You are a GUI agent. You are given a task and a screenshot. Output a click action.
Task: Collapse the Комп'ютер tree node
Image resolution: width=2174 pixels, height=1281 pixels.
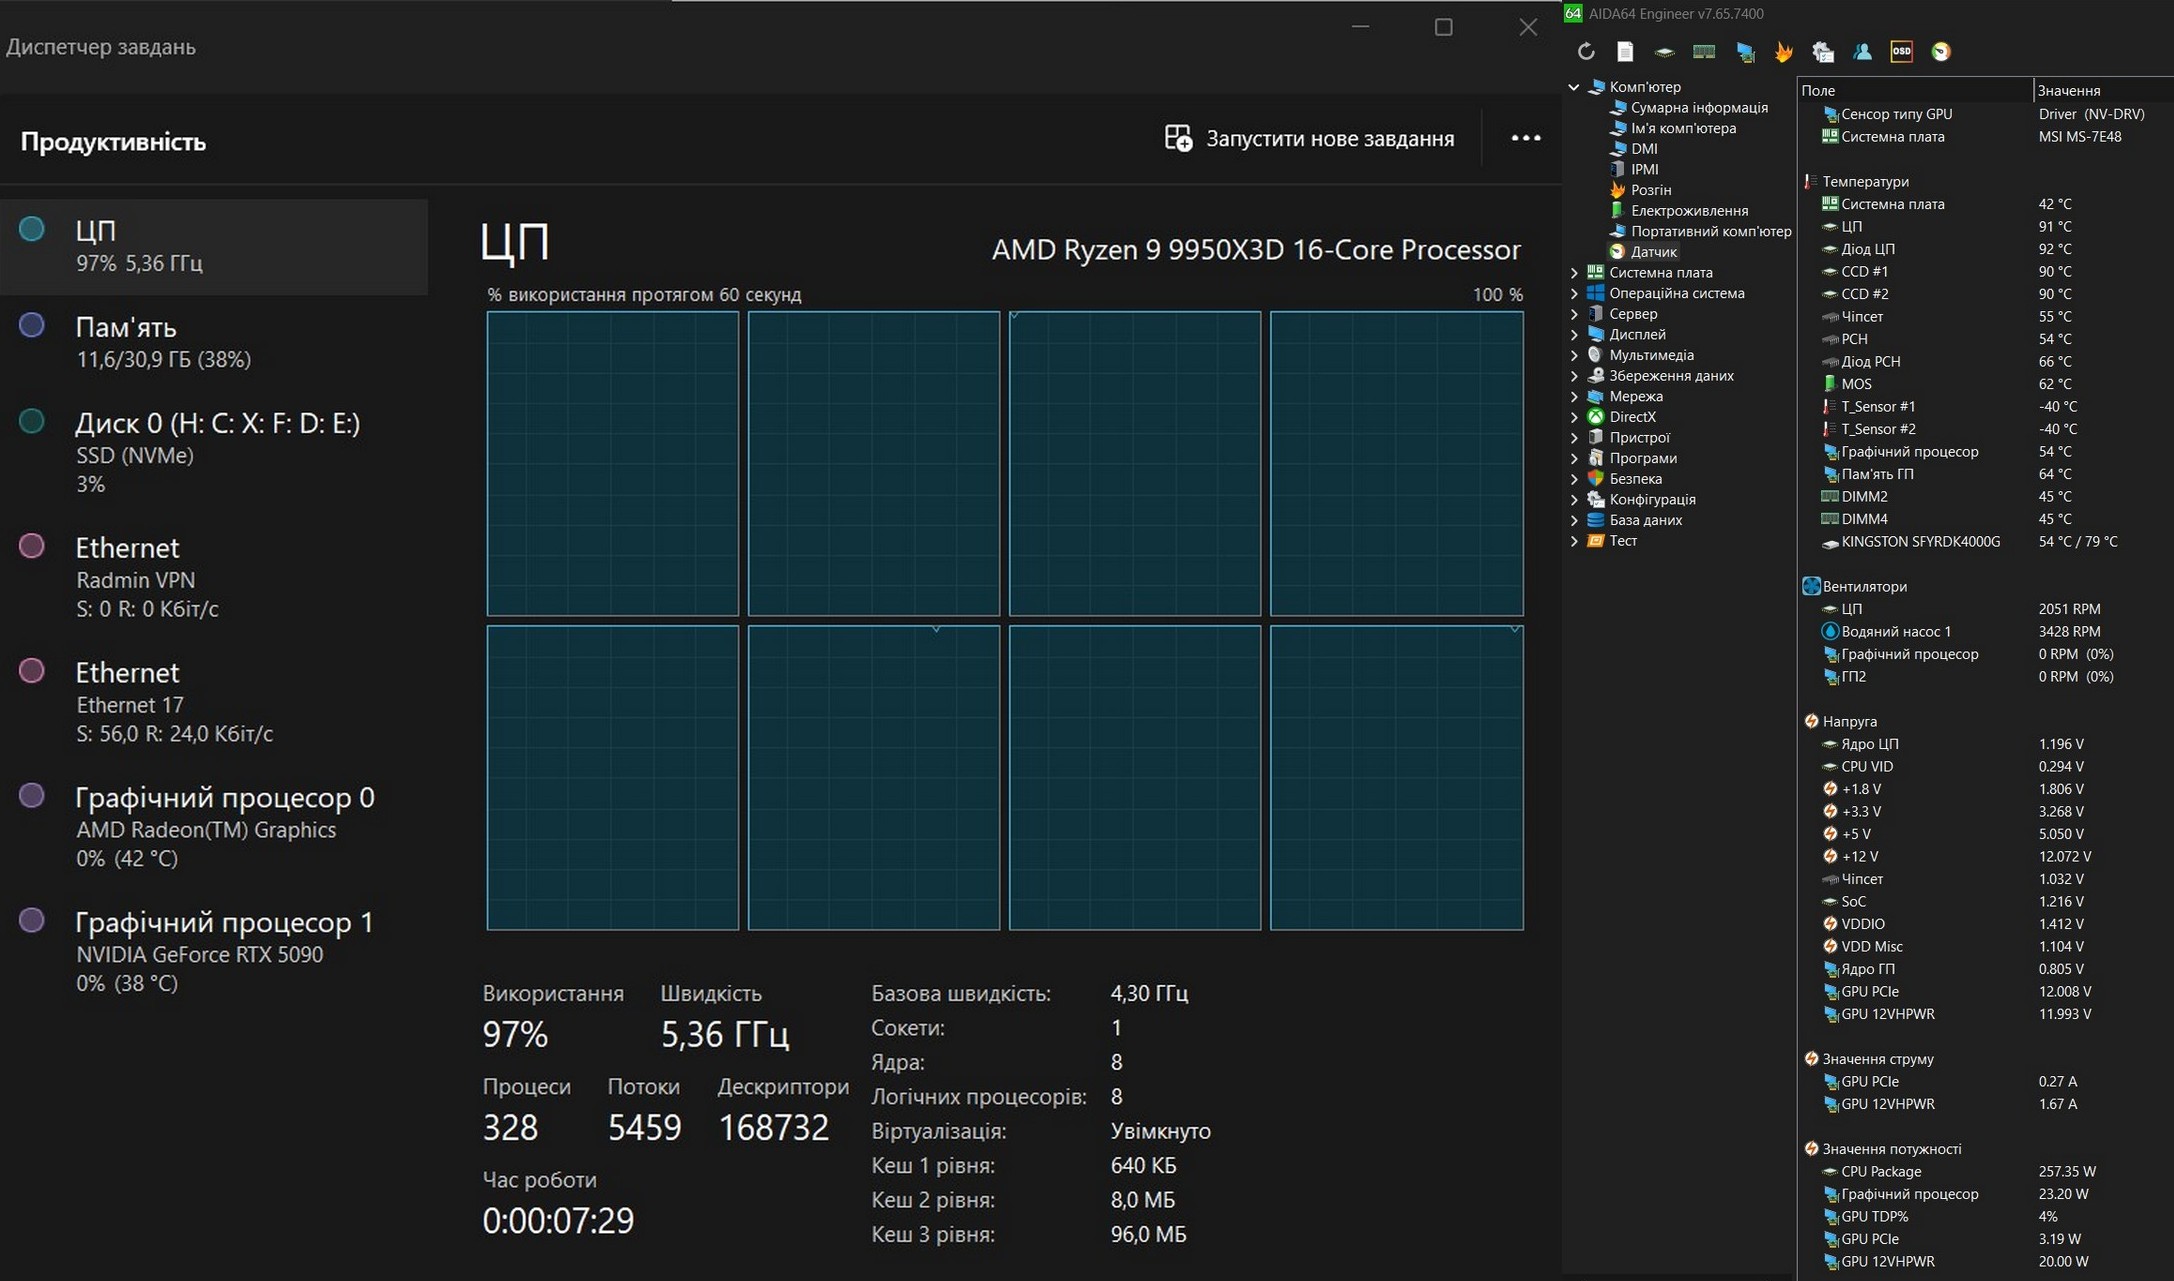tap(1574, 87)
